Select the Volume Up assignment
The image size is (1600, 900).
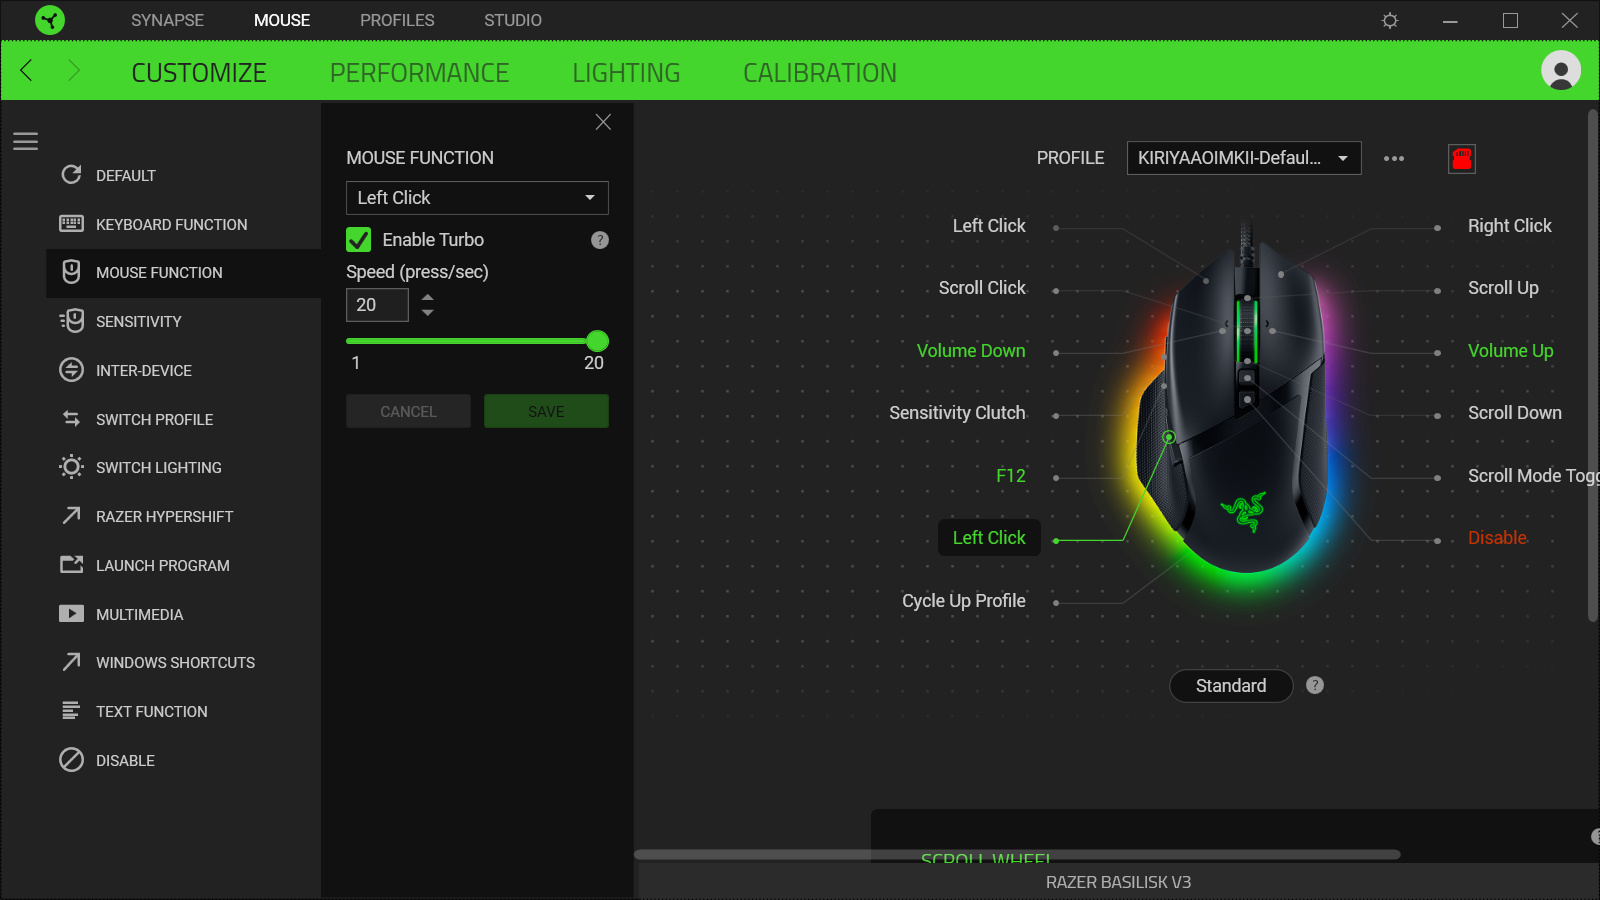point(1511,351)
